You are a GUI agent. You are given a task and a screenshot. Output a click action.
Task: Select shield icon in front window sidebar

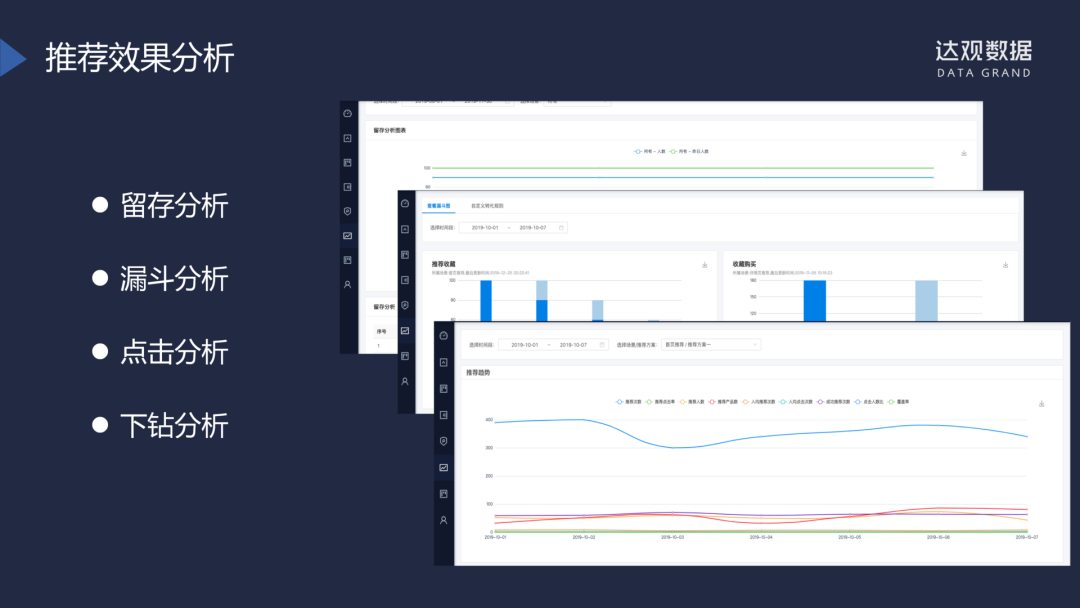[x=444, y=441]
